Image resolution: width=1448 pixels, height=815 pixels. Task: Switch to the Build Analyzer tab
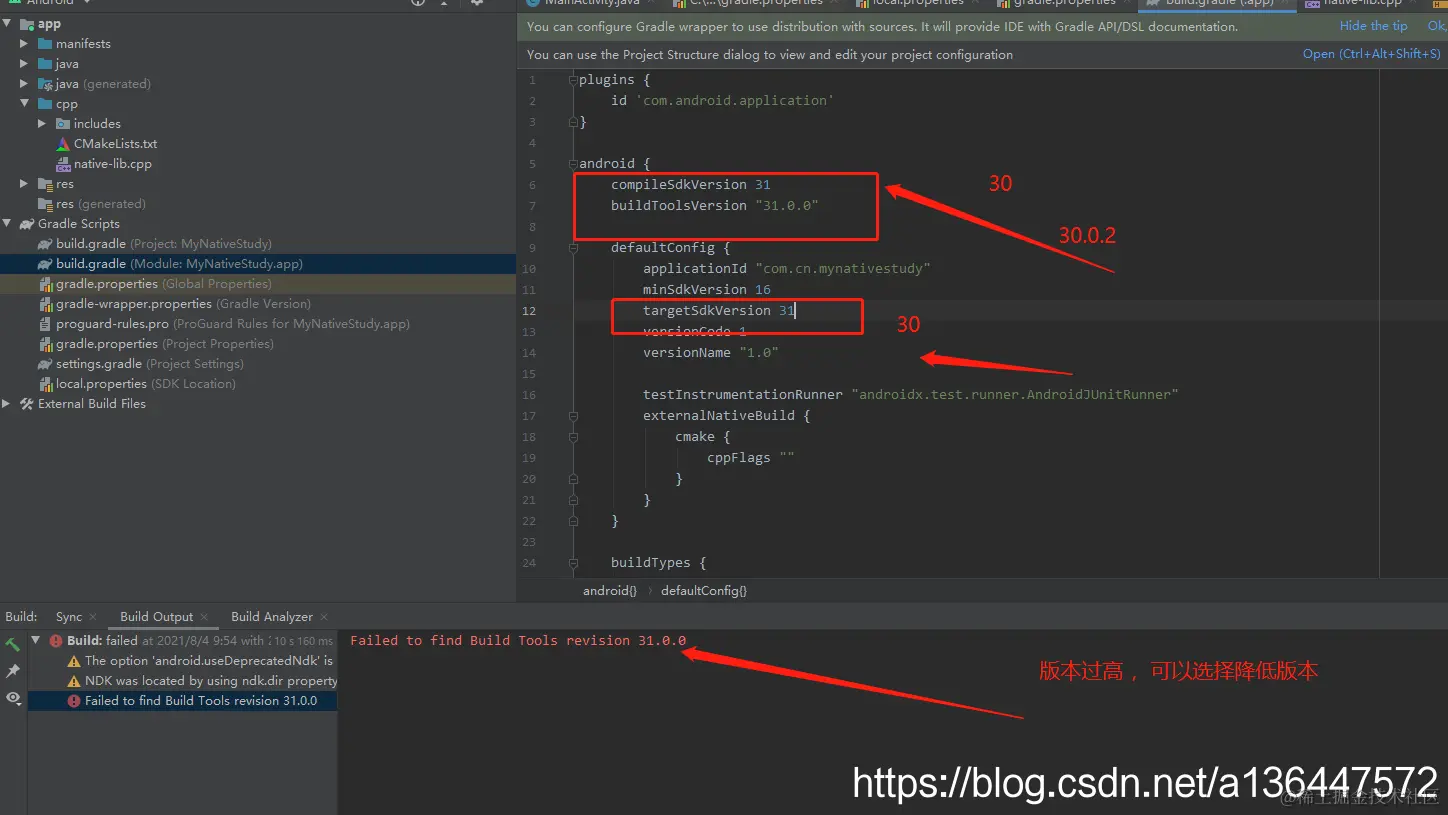272,617
